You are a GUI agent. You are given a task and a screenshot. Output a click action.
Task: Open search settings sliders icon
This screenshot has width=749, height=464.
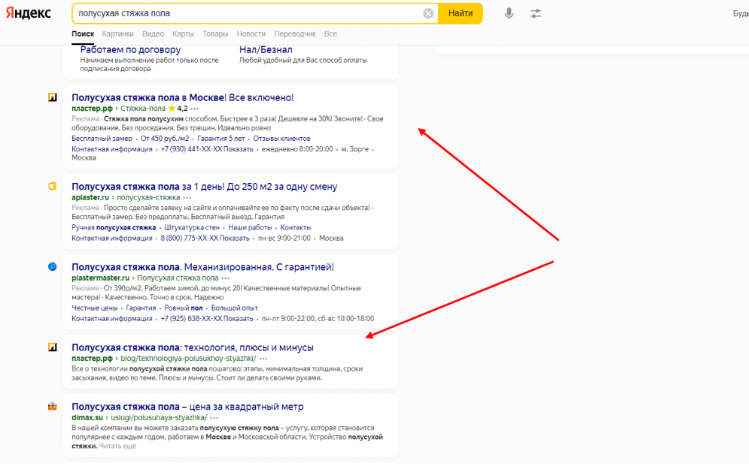click(x=535, y=13)
